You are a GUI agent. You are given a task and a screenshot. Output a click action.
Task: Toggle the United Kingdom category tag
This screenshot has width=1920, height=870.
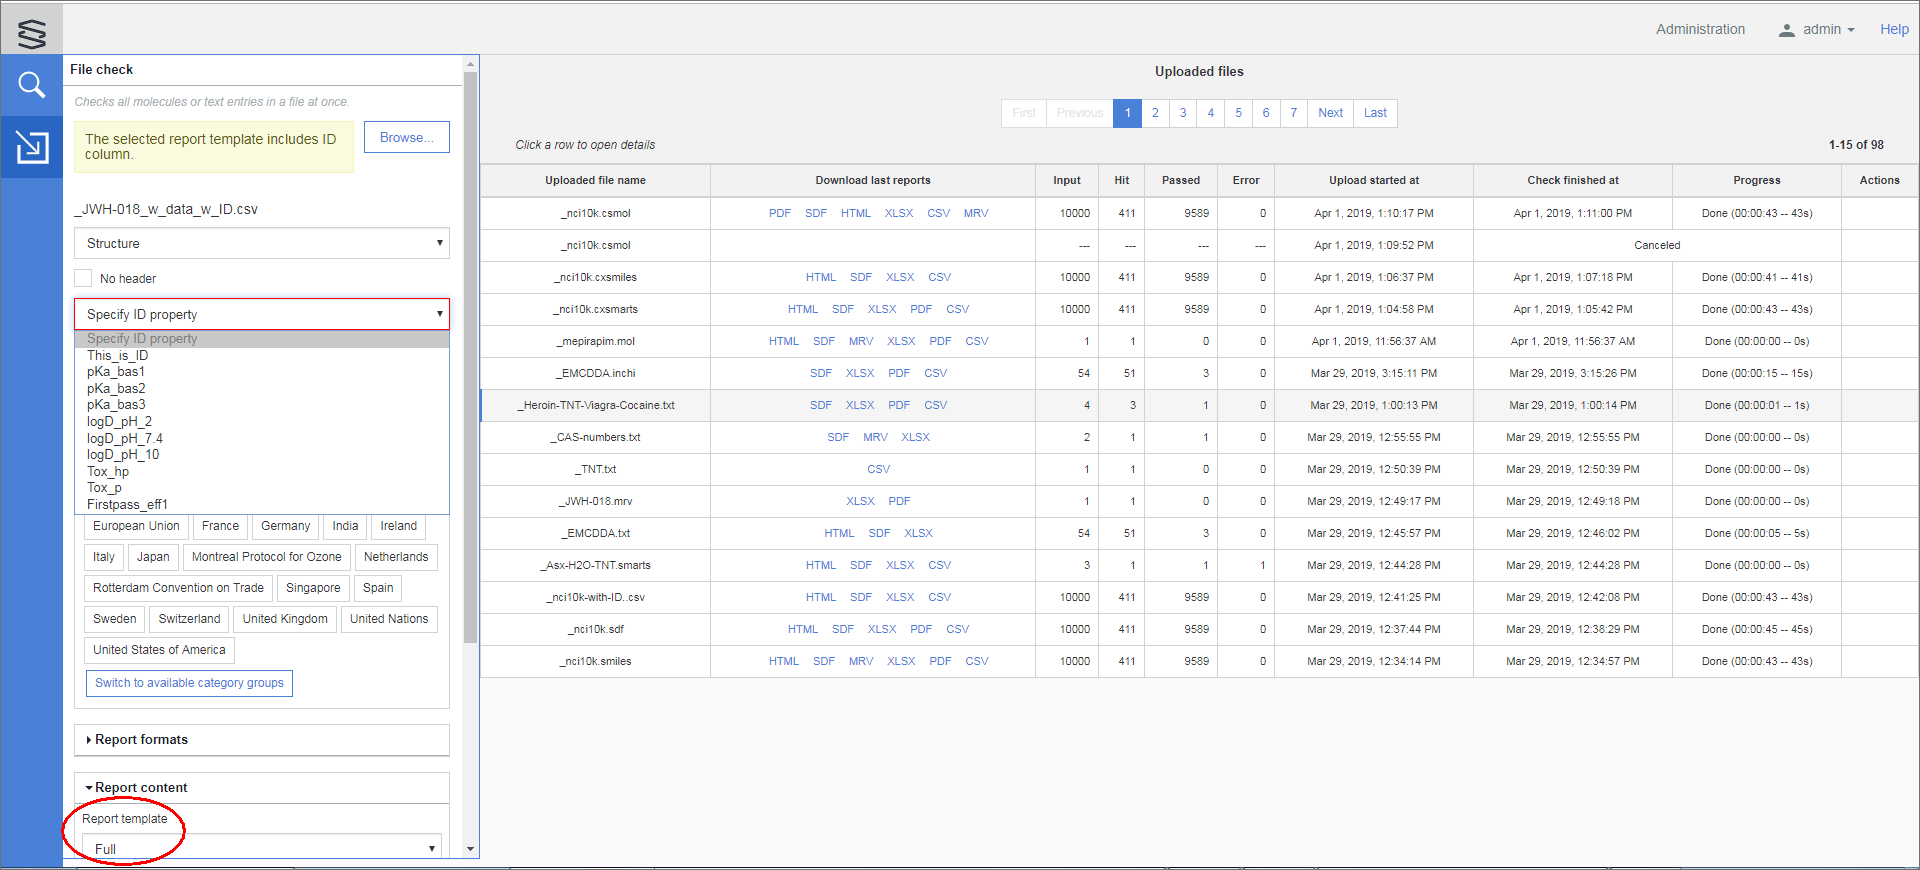[285, 619]
